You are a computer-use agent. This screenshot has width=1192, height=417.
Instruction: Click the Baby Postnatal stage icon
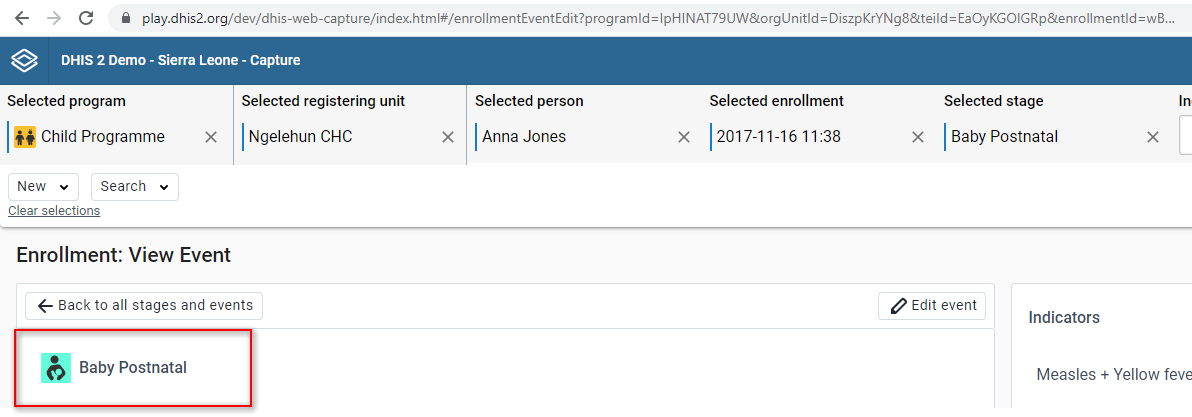coord(55,368)
